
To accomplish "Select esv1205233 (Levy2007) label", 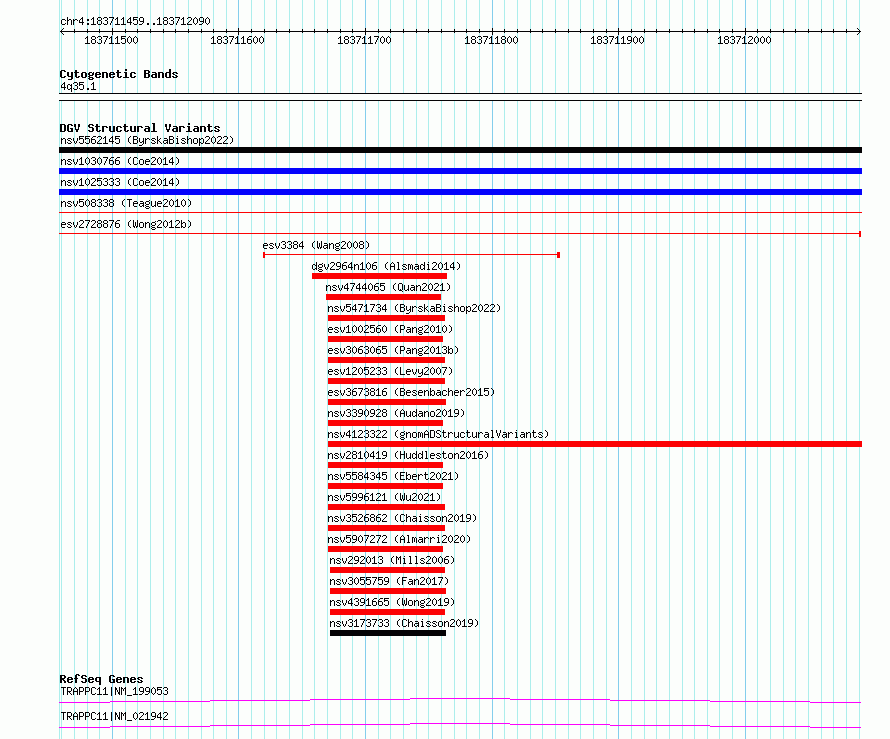I will click(x=390, y=371).
